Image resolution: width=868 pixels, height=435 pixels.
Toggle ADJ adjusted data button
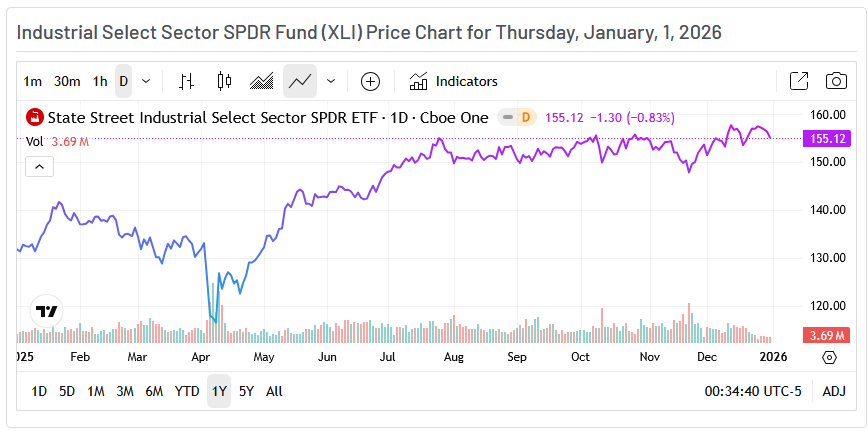coord(834,391)
